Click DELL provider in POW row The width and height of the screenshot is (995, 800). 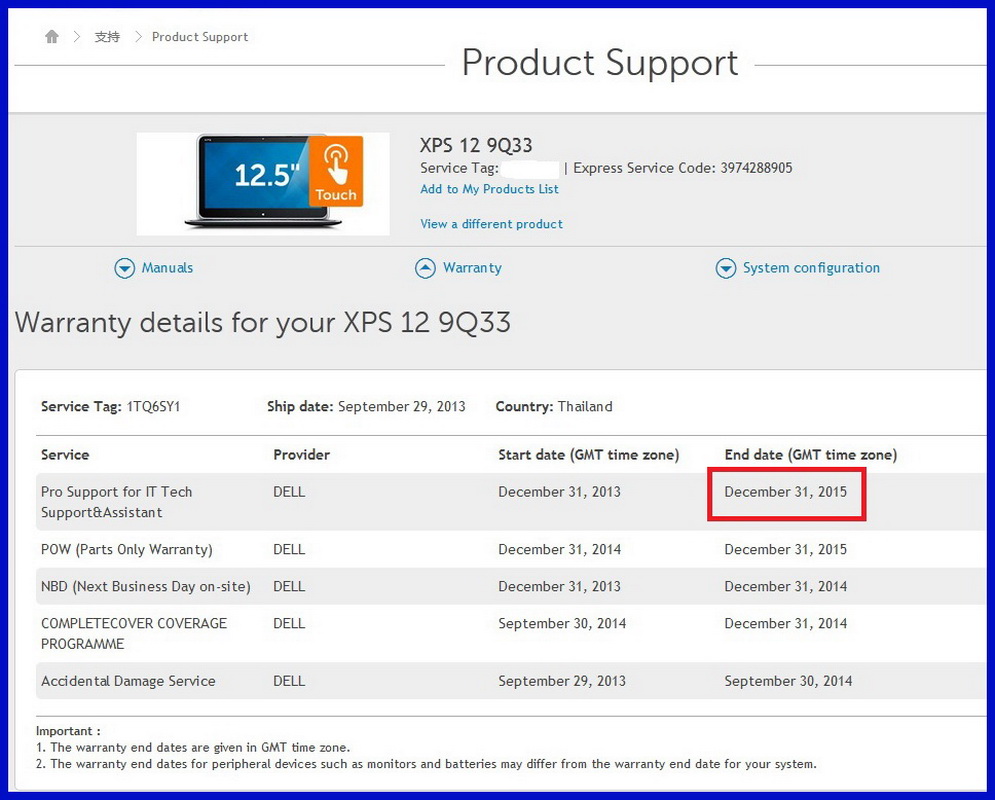(289, 549)
